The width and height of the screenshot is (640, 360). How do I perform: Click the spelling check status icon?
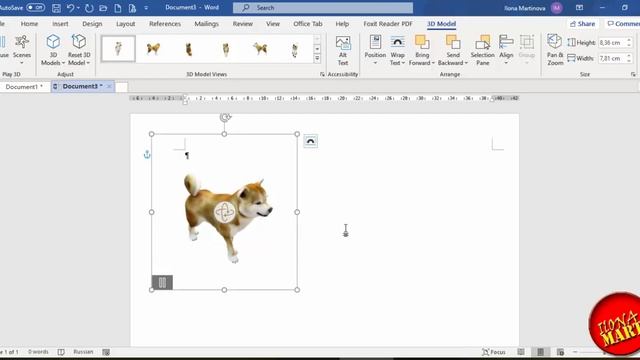(61, 352)
